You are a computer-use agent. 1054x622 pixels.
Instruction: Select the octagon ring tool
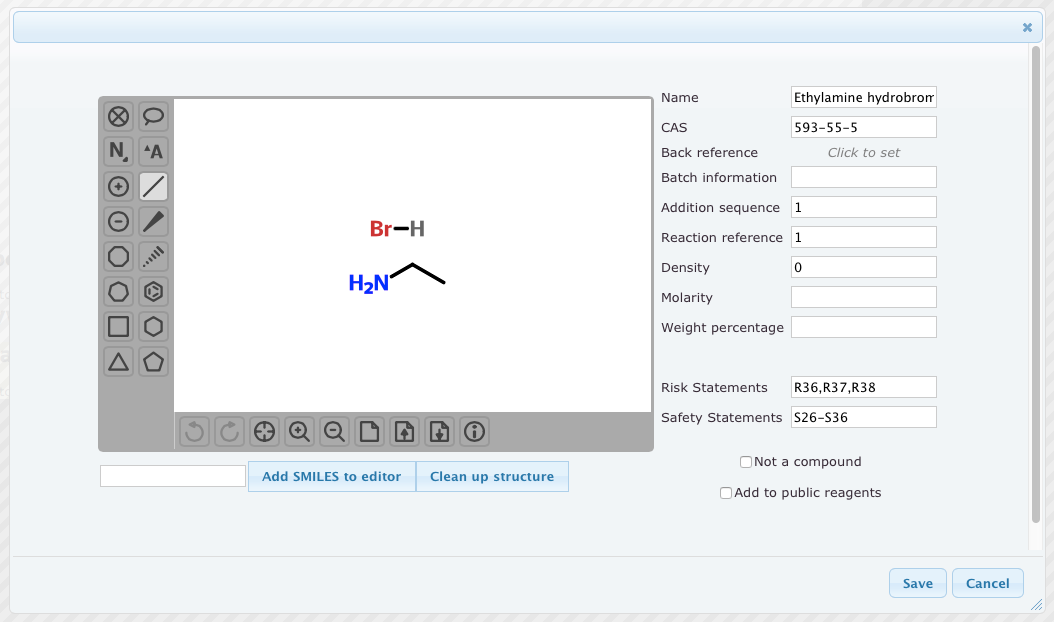coord(118,256)
